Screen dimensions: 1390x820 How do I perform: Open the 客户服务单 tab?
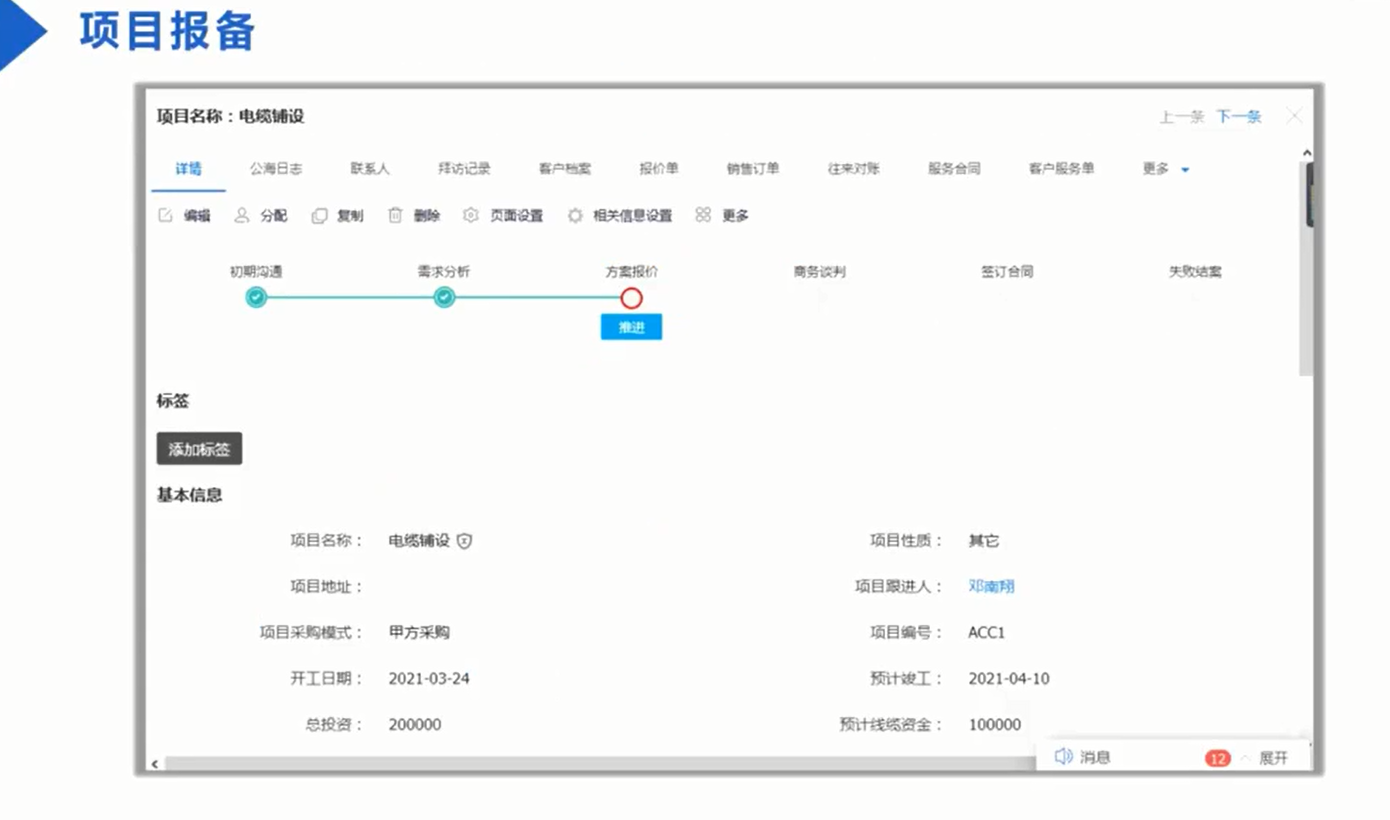(x=1061, y=169)
